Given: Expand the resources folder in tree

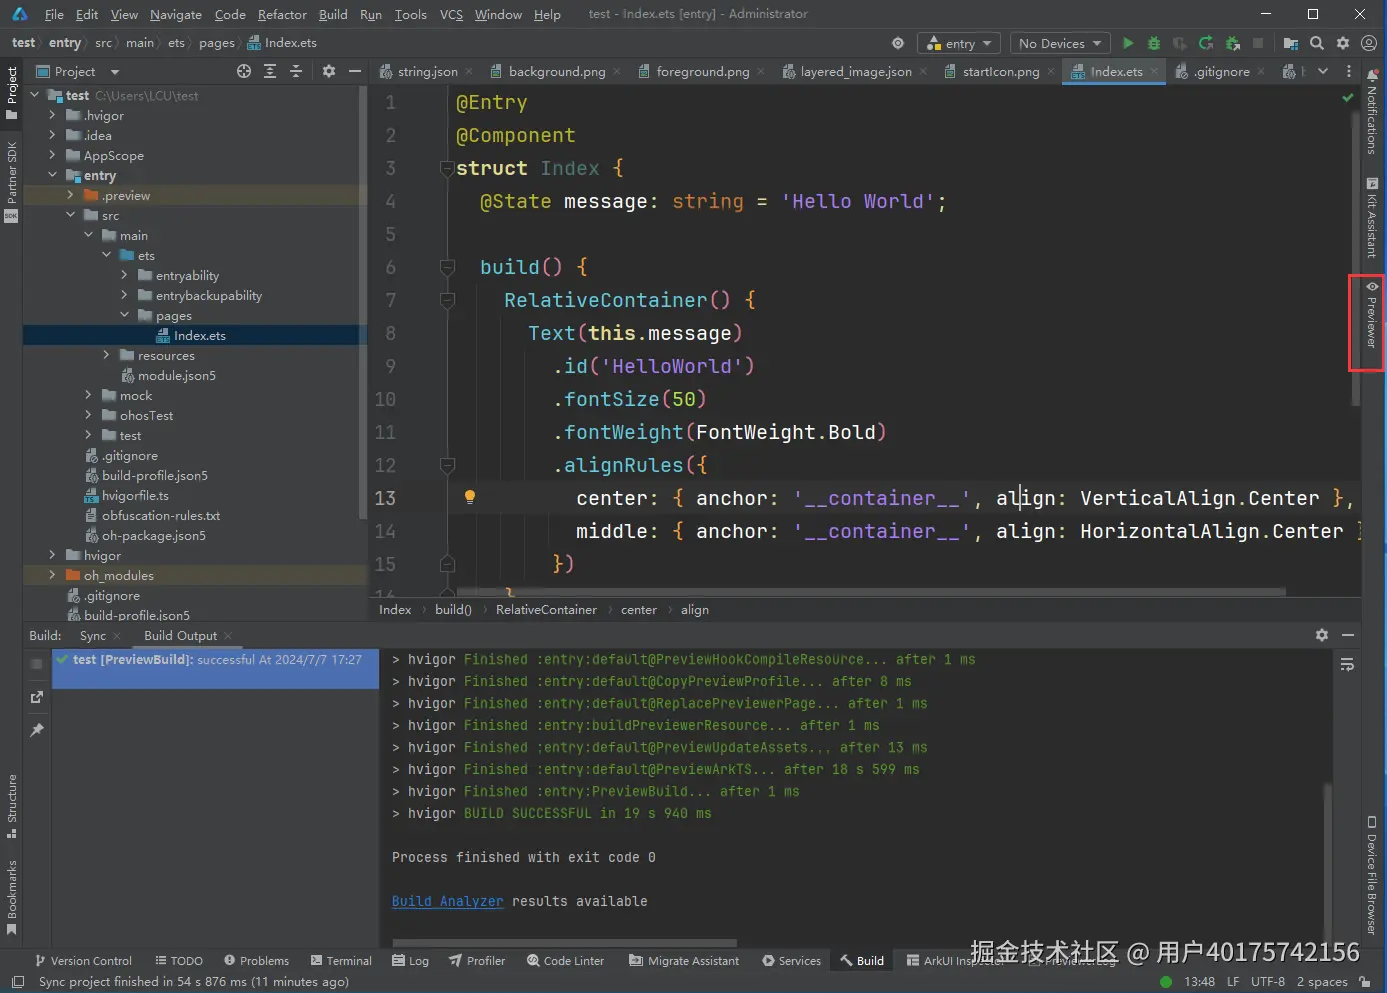Looking at the screenshot, I should [x=106, y=355].
